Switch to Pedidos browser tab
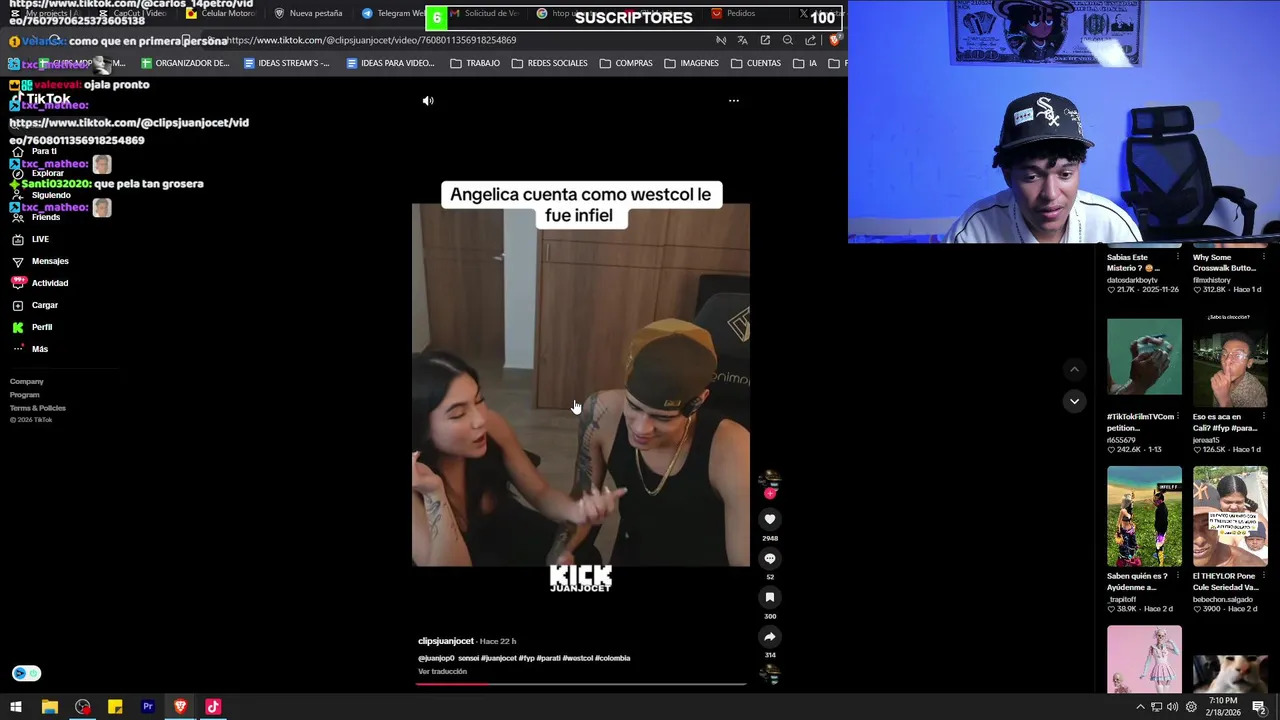Image resolution: width=1280 pixels, height=720 pixels. [x=734, y=13]
